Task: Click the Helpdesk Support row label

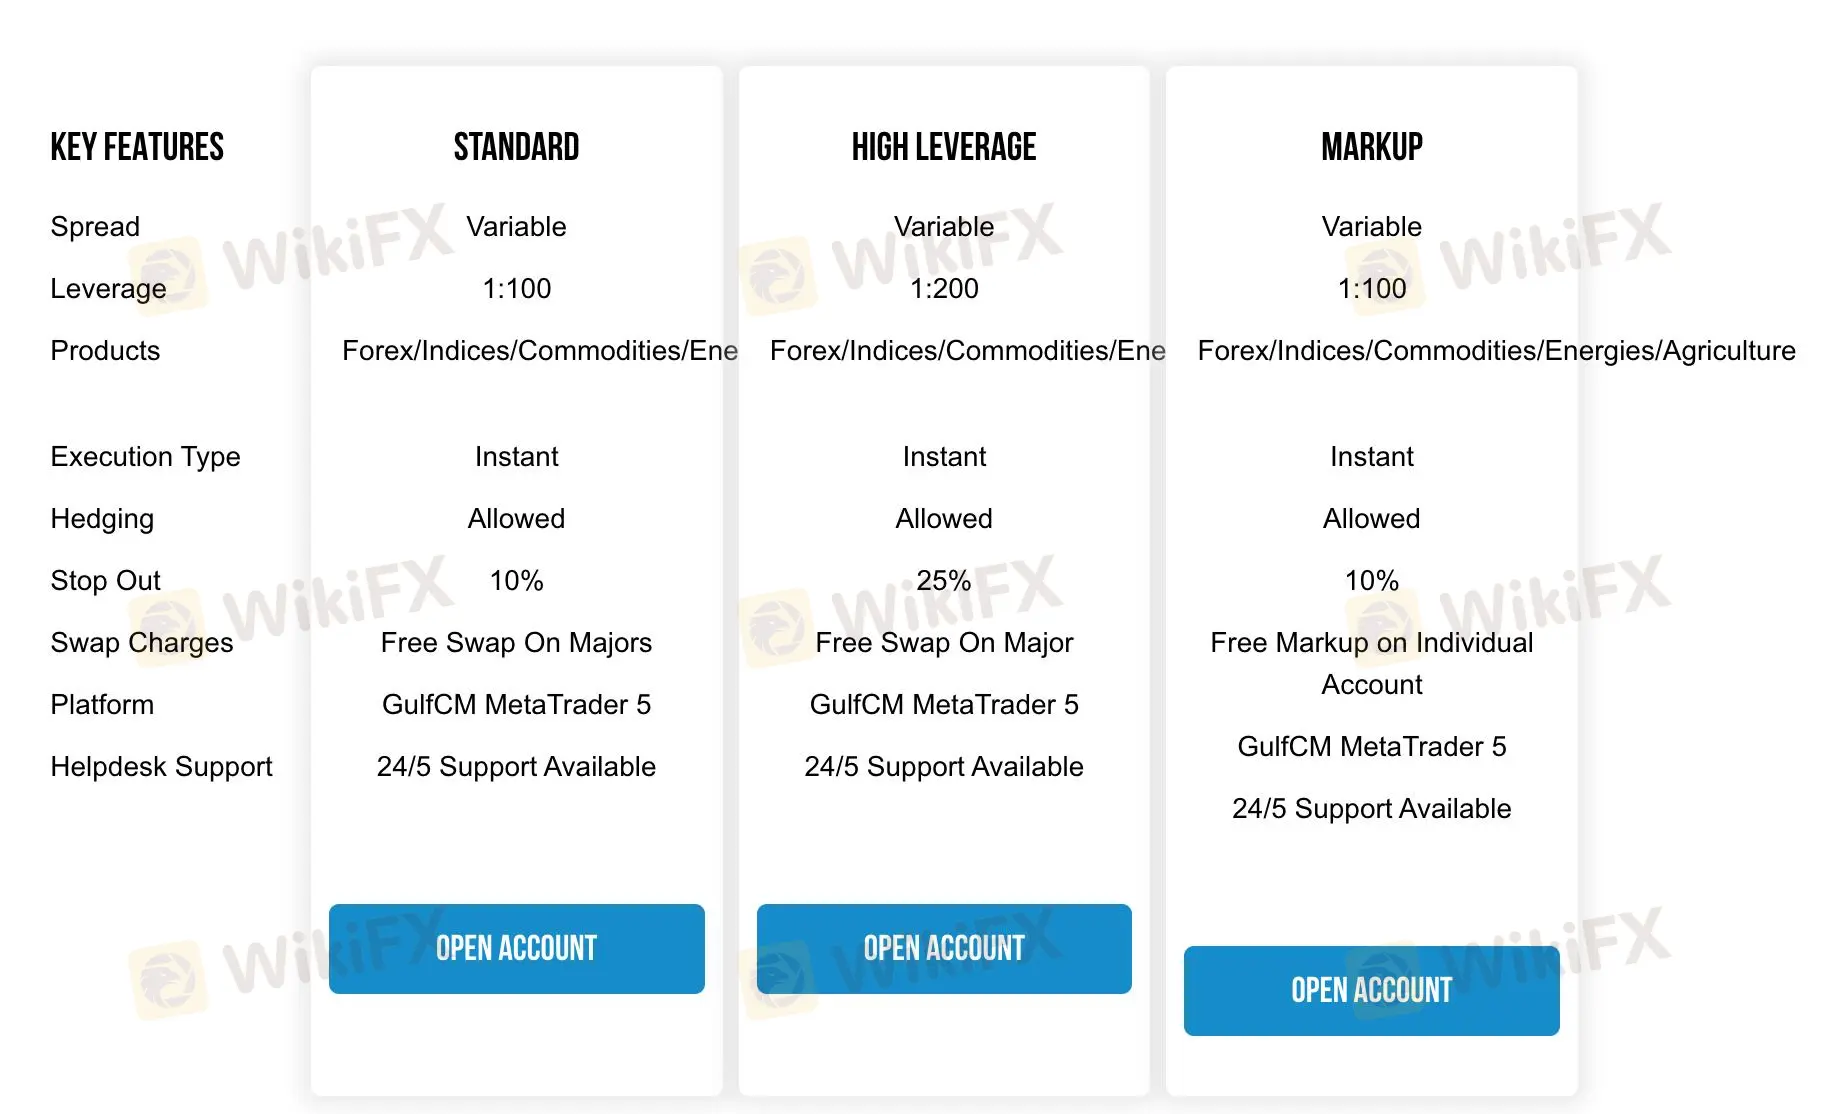Action: tap(161, 766)
